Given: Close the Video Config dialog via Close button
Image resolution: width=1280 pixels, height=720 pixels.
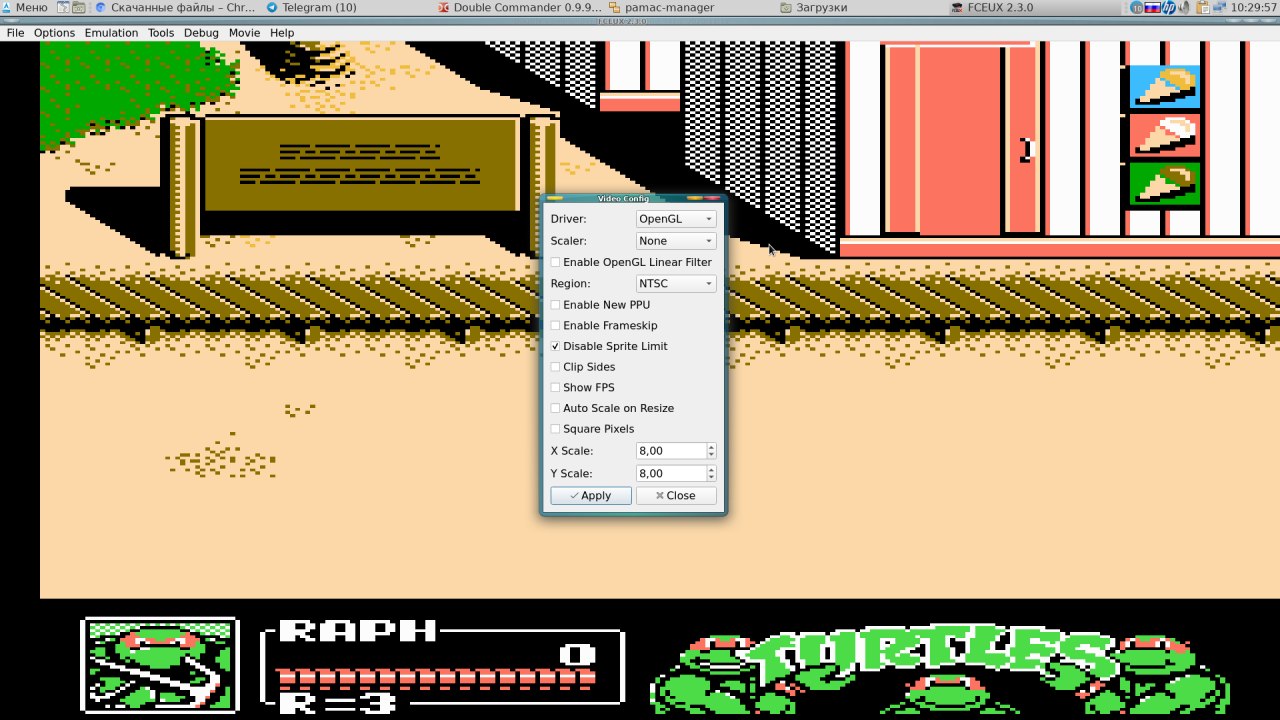Looking at the screenshot, I should tap(676, 496).
